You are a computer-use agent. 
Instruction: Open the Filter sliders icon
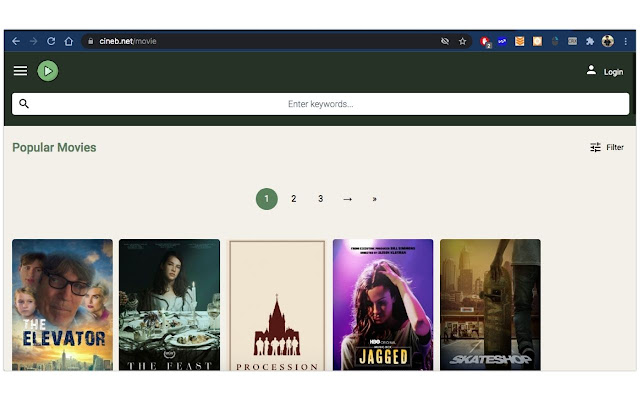(596, 147)
